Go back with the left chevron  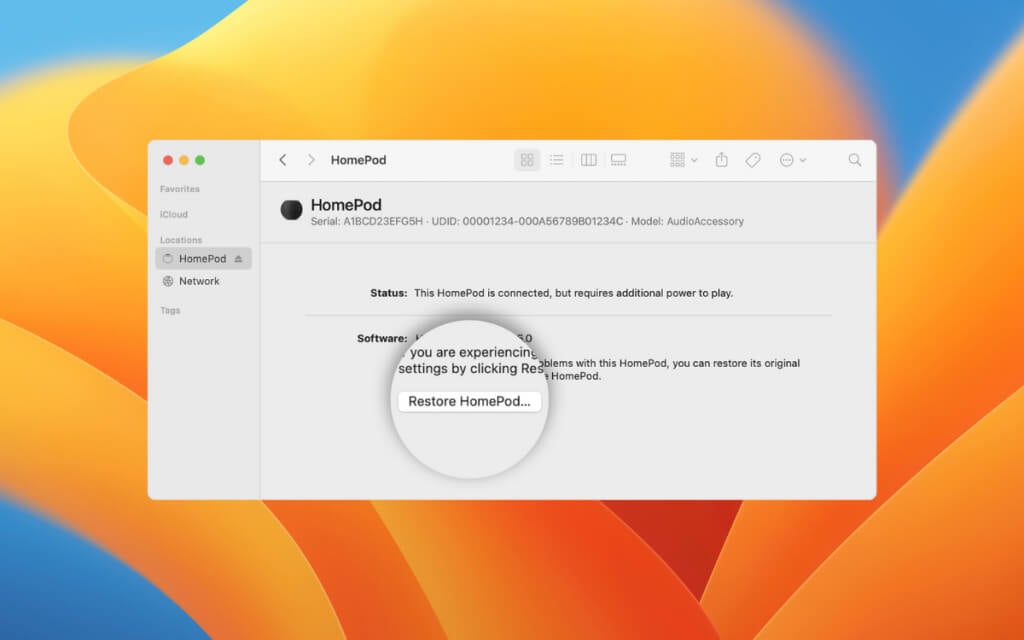[x=283, y=160]
